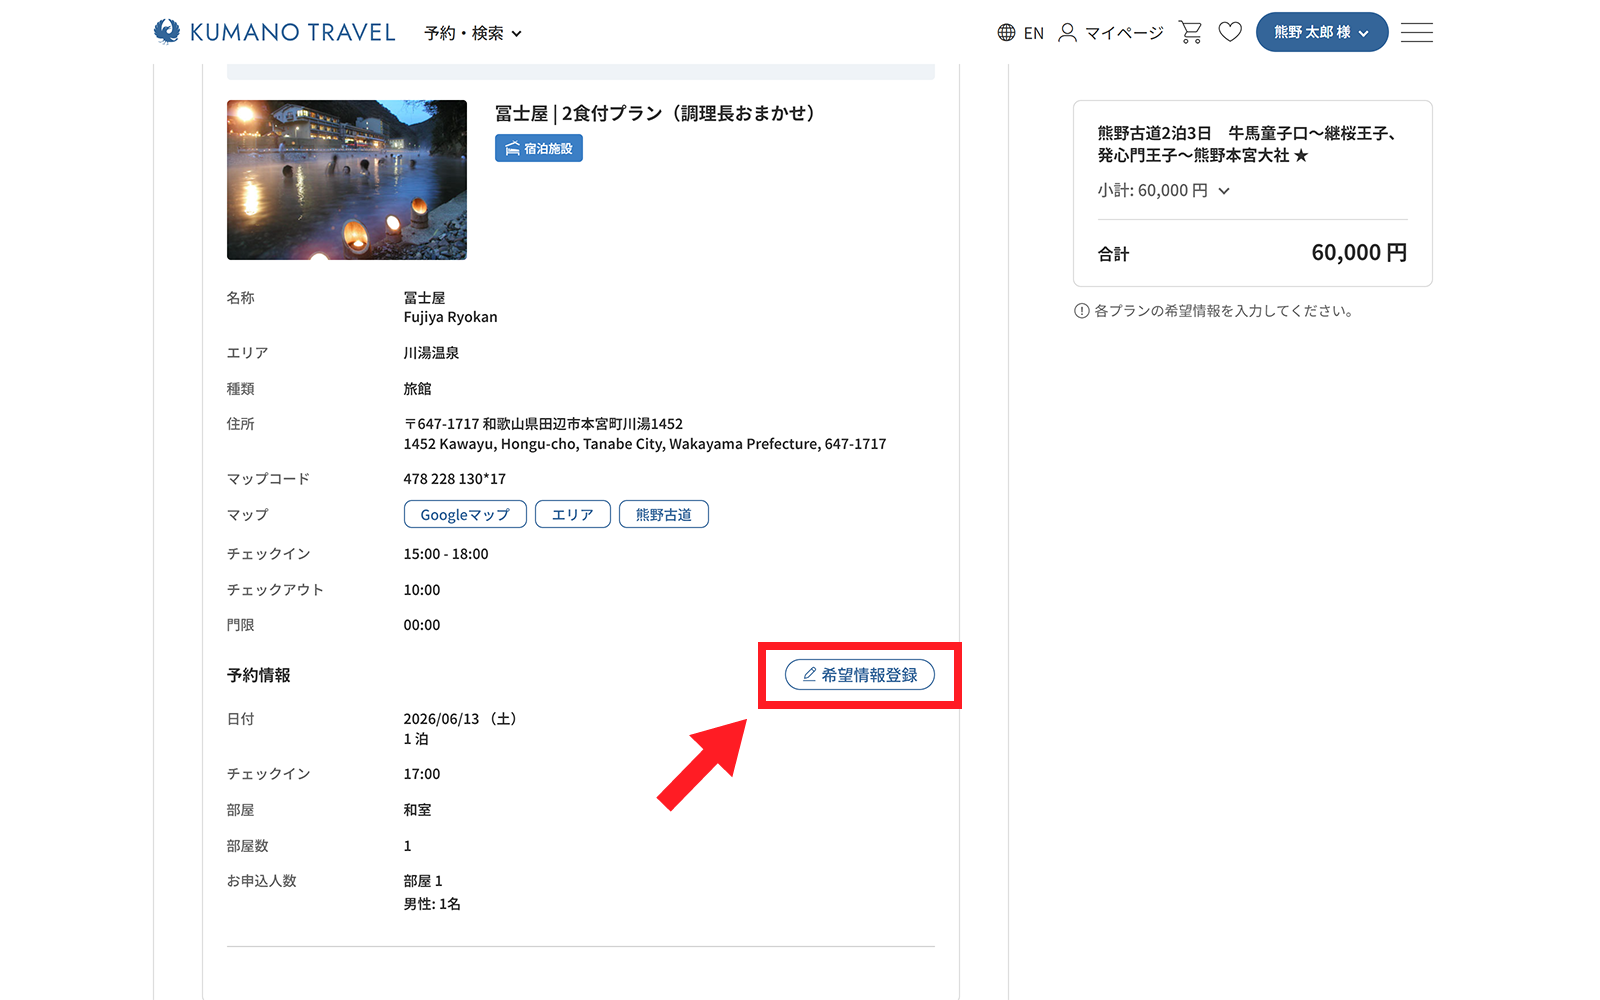1600x1000 pixels.
Task: Click the 熊野古道2泊3日 tour title in summary
Action: [x=1246, y=144]
